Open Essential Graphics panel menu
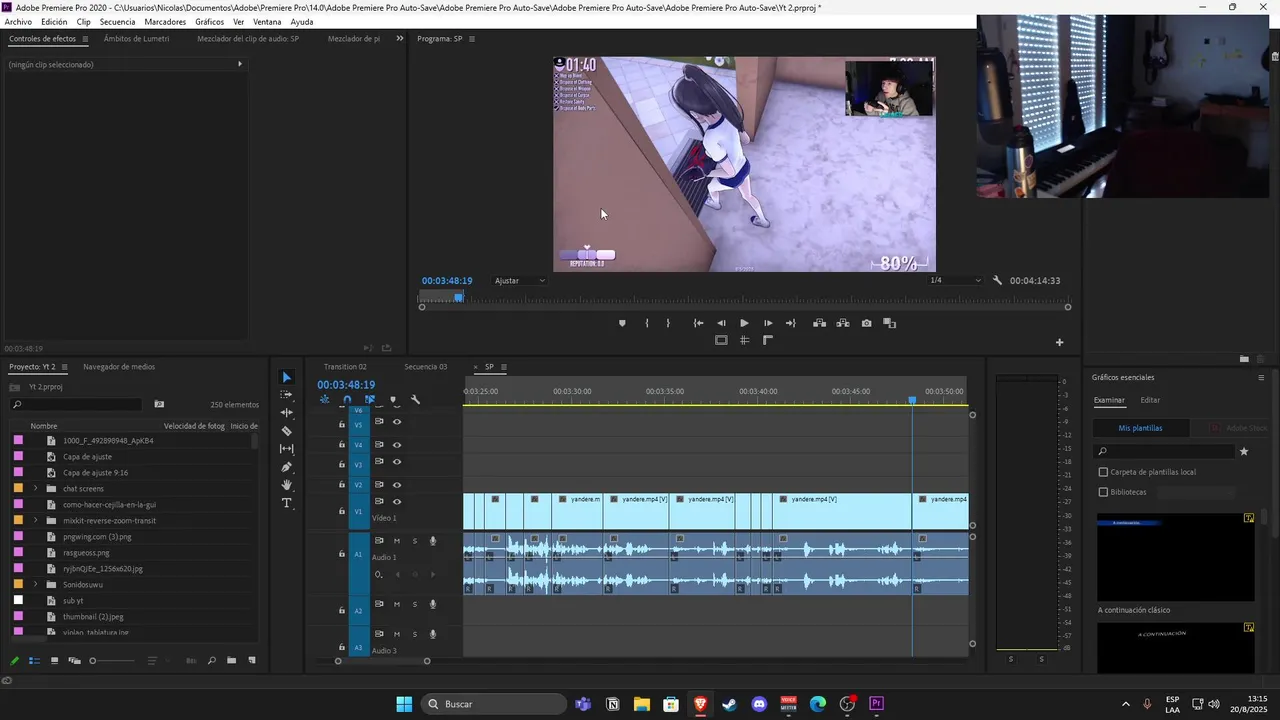The image size is (1280, 720). 1261,378
